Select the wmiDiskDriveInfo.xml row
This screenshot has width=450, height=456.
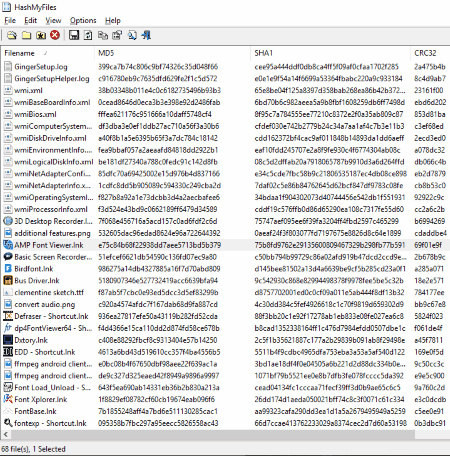tap(225, 138)
